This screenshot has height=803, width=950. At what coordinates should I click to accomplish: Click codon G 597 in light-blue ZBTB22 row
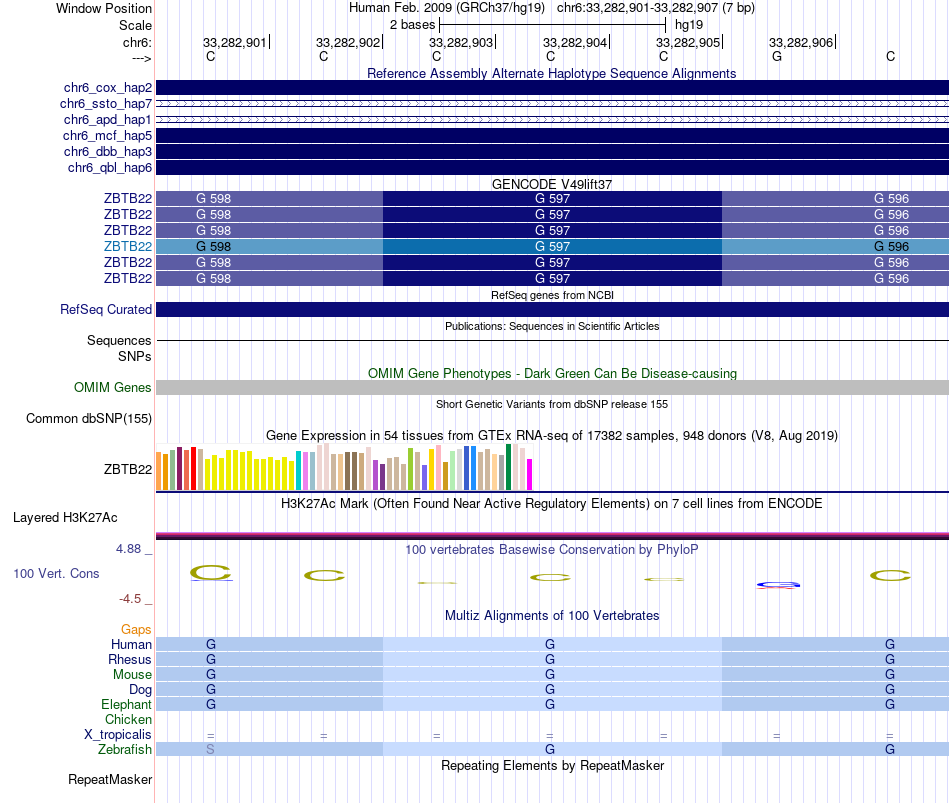point(553,247)
